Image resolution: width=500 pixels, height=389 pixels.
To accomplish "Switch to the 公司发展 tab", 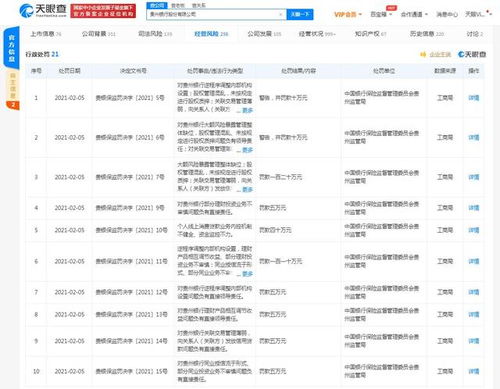I will point(264,34).
